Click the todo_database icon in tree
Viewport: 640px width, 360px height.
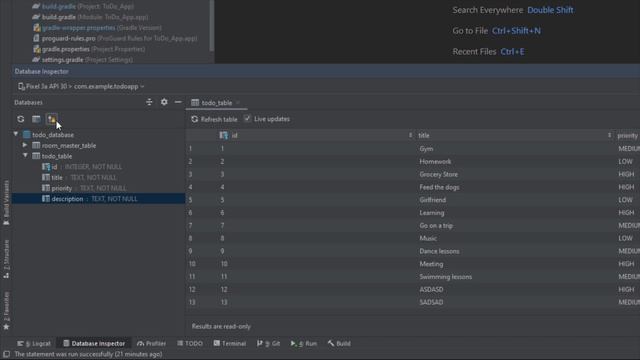(27, 135)
